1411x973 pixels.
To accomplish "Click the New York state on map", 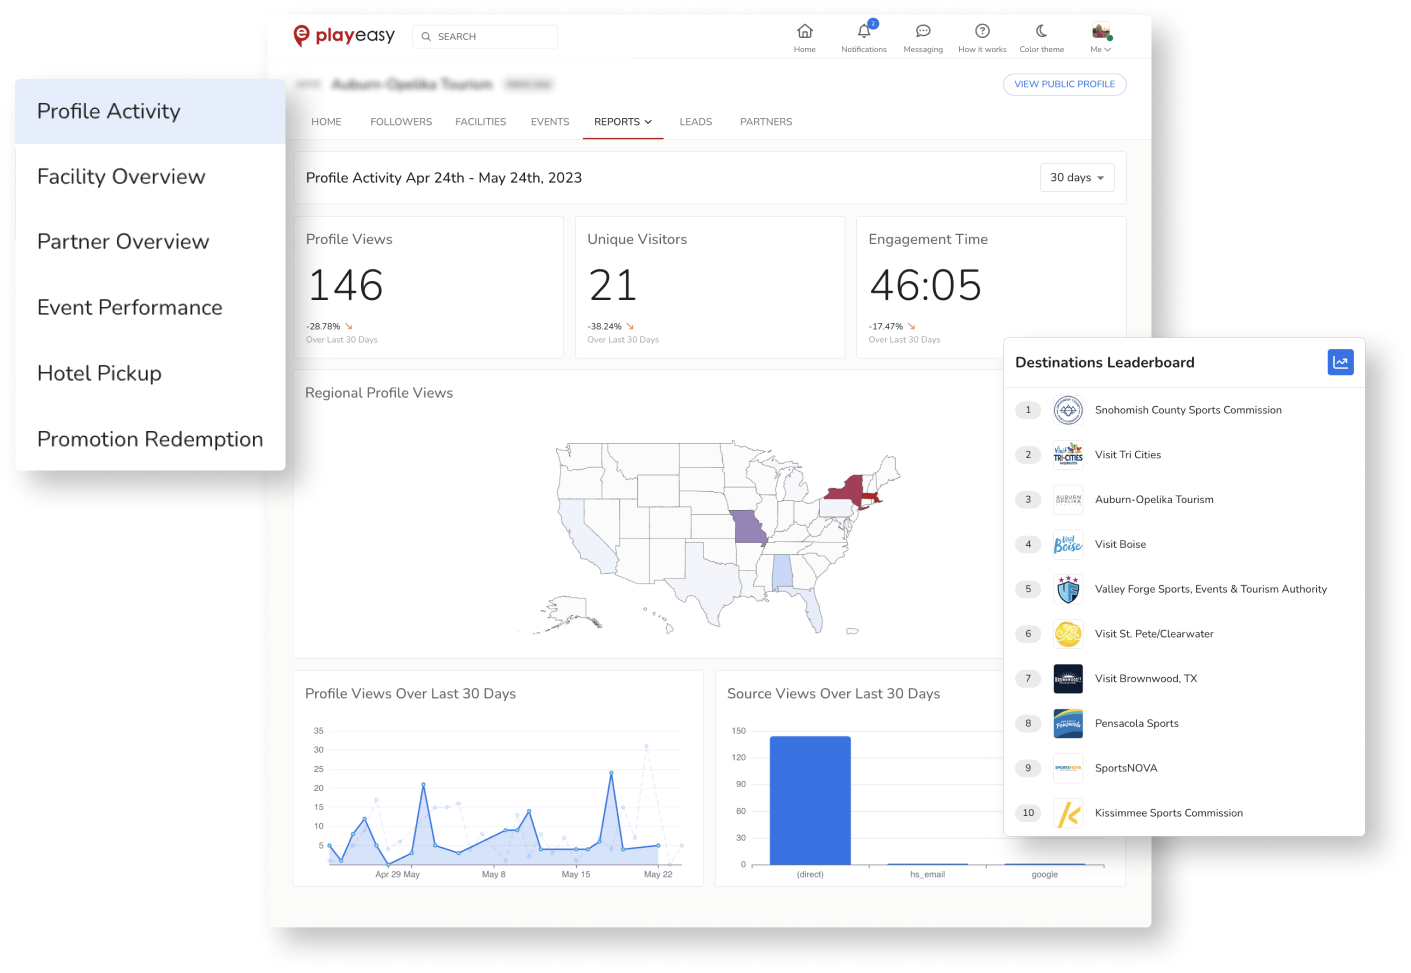I will [x=849, y=489].
